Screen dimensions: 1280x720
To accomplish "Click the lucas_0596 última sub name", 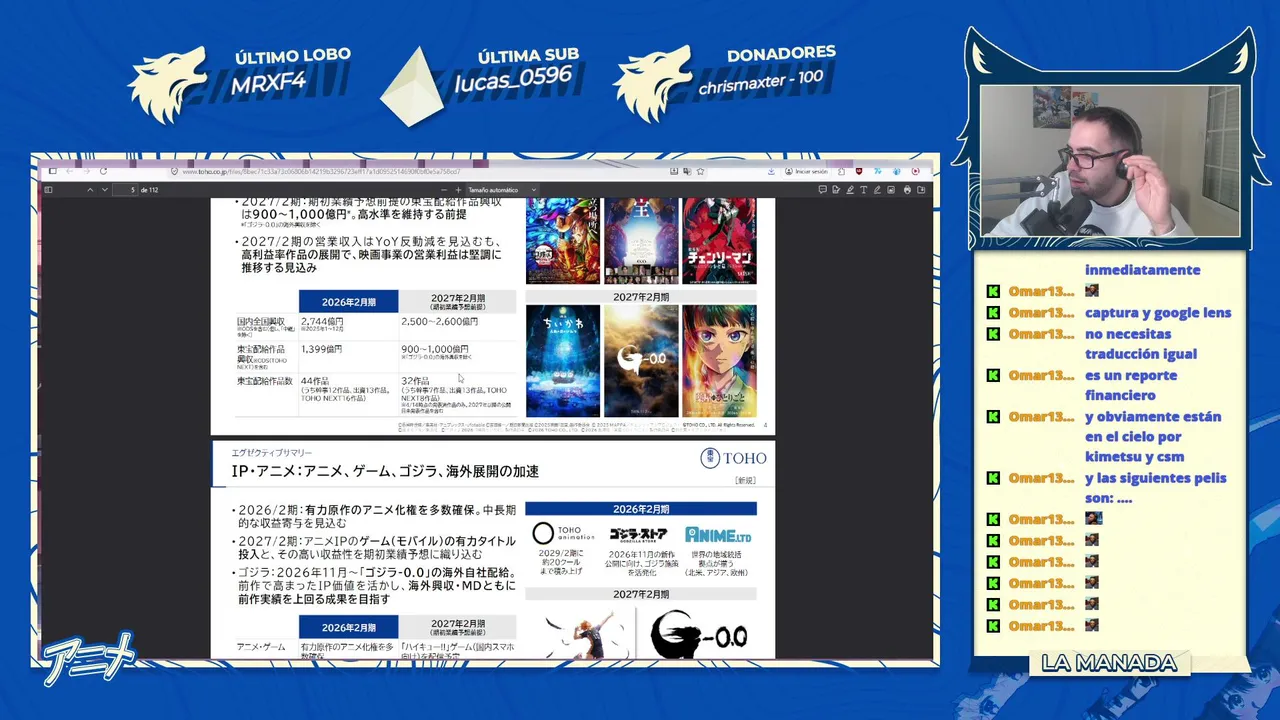I will 513,78.
